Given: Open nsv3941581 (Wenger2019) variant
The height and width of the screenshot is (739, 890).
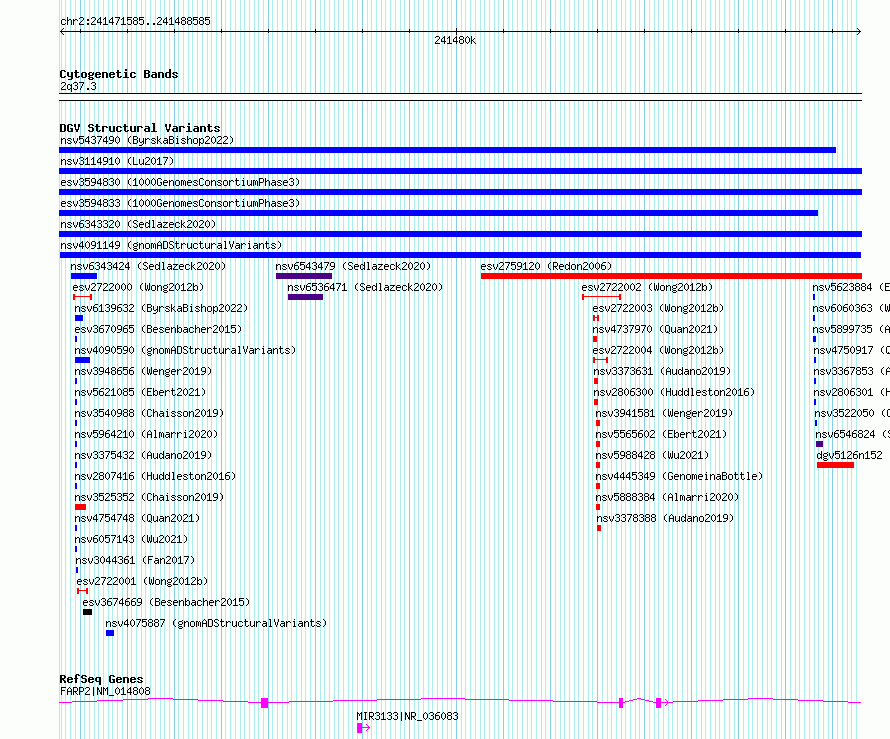Looking at the screenshot, I should [664, 413].
